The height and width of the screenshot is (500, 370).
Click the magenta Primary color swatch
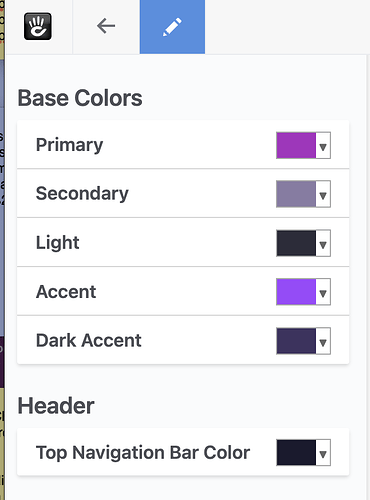pos(296,145)
